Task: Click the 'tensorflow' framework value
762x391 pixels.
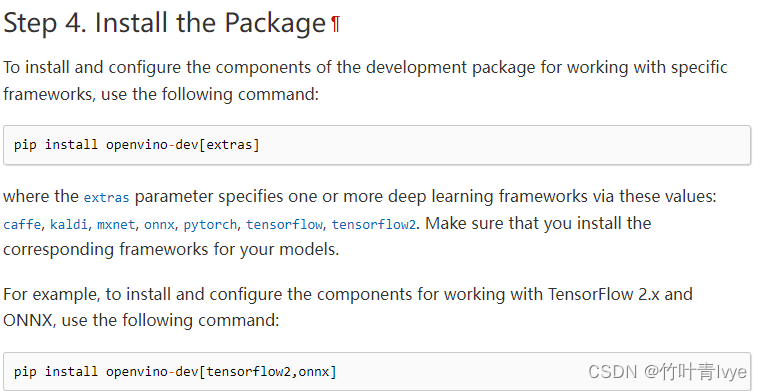Action: (284, 224)
